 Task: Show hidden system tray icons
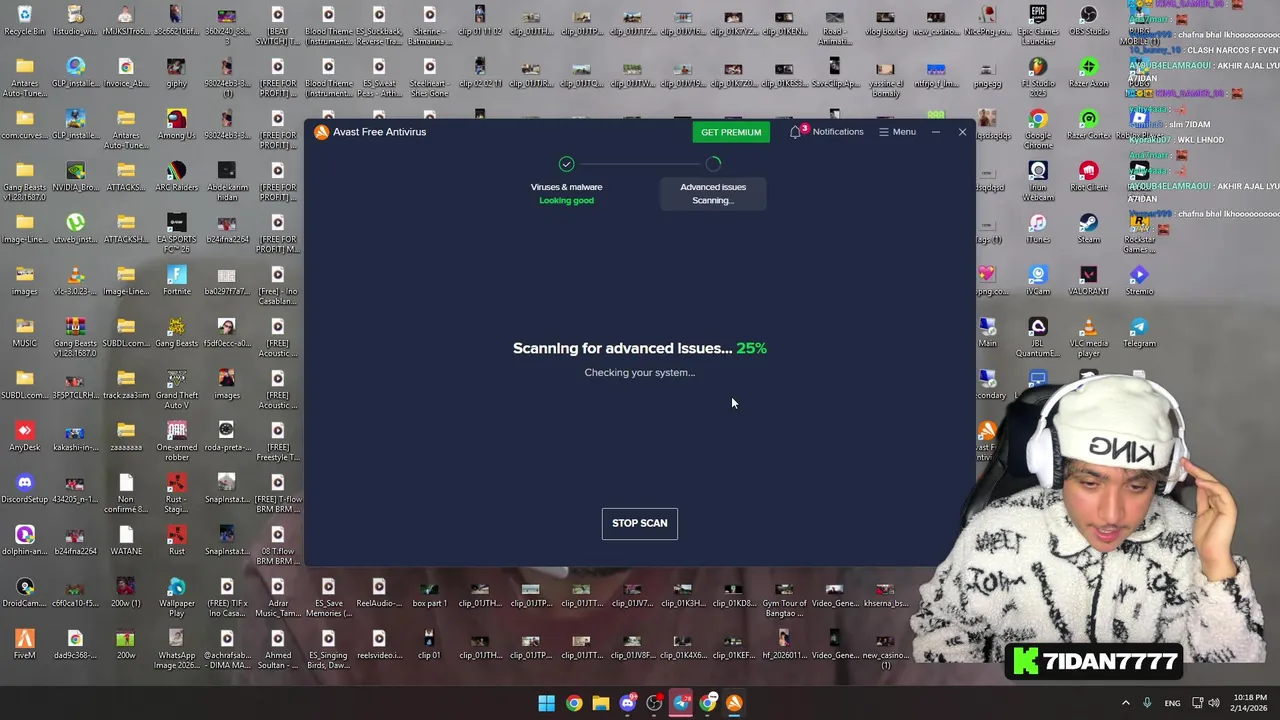click(1125, 703)
